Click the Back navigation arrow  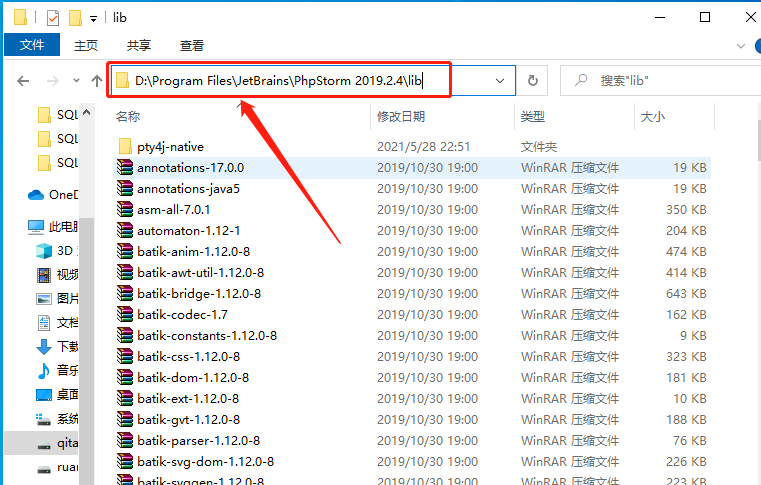[x=23, y=81]
